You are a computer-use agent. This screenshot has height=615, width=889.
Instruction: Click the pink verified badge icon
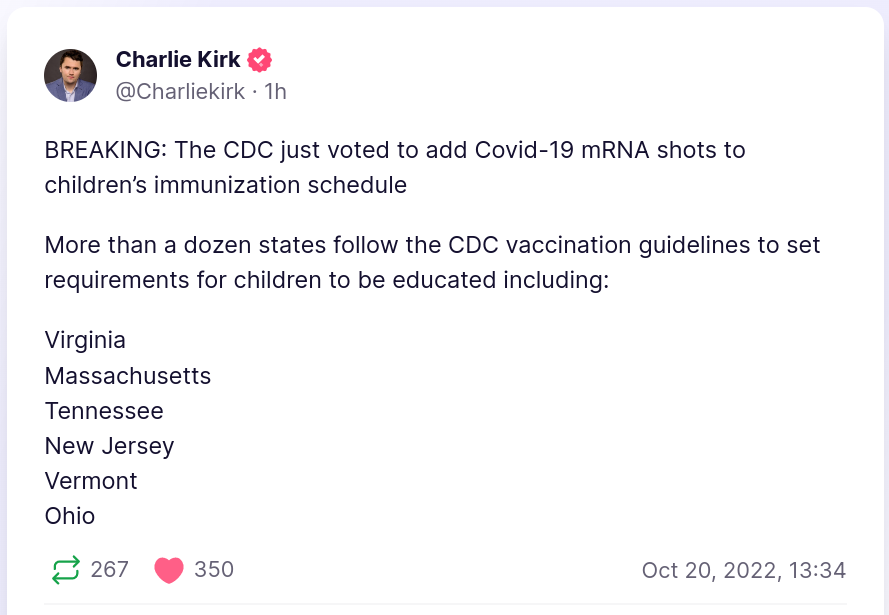pos(260,60)
